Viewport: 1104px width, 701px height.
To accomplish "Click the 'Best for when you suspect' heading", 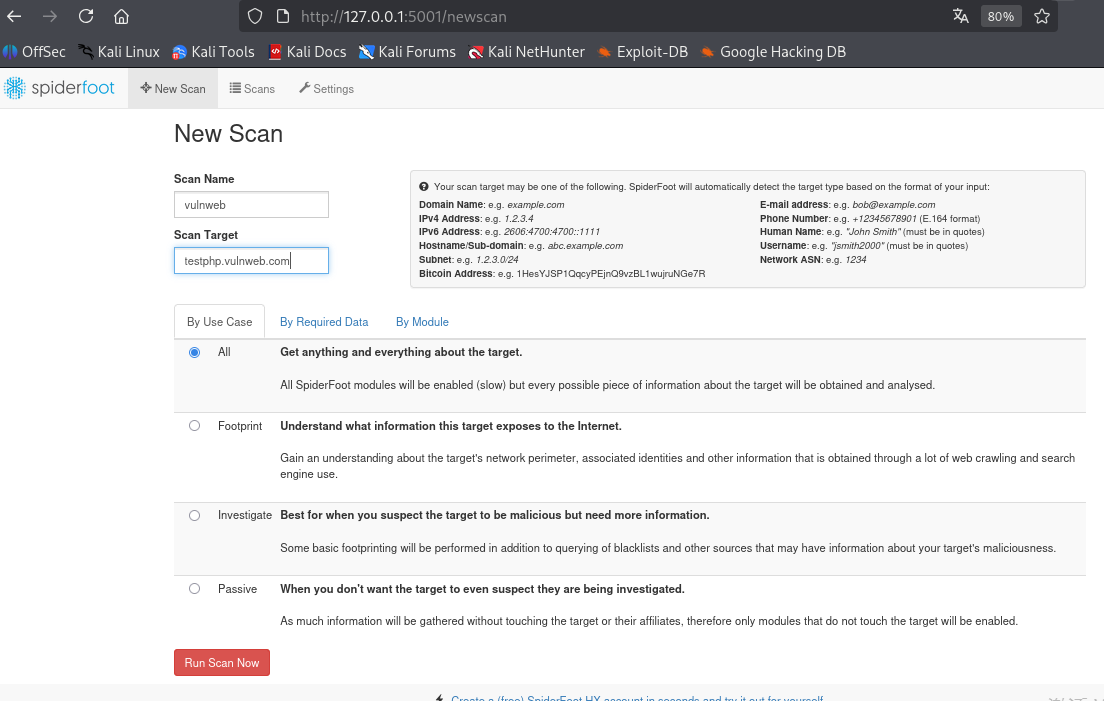I will pyautogui.click(x=494, y=515).
